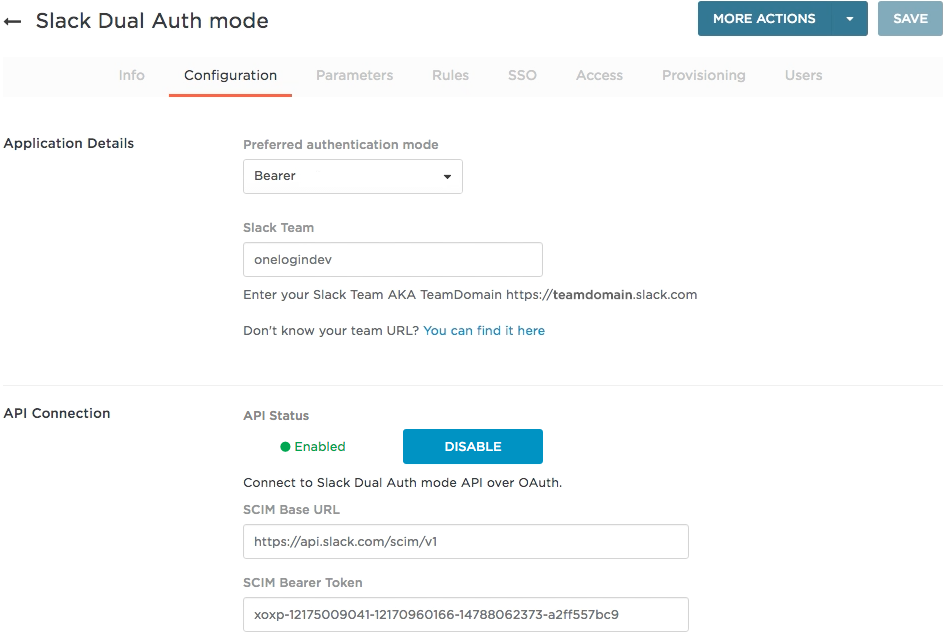Click the 'Preferred authentication mode' label

[341, 145]
